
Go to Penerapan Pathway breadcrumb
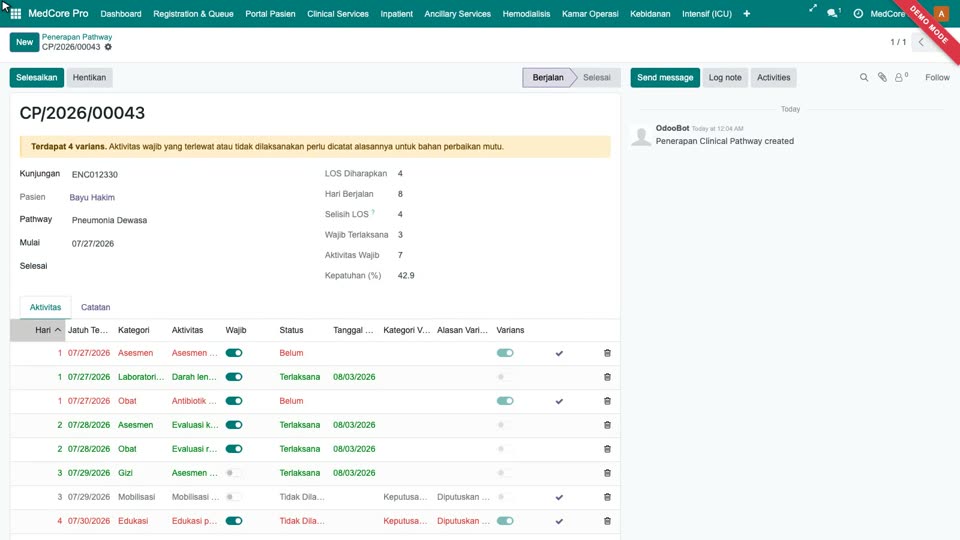pos(77,37)
